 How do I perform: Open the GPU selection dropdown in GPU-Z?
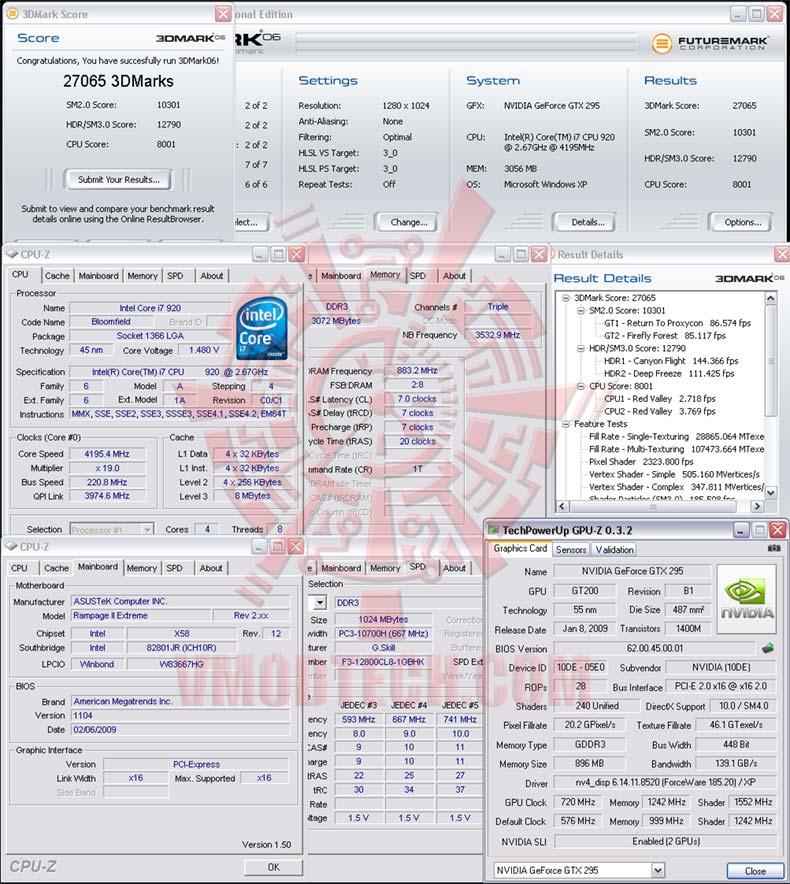(x=657, y=870)
